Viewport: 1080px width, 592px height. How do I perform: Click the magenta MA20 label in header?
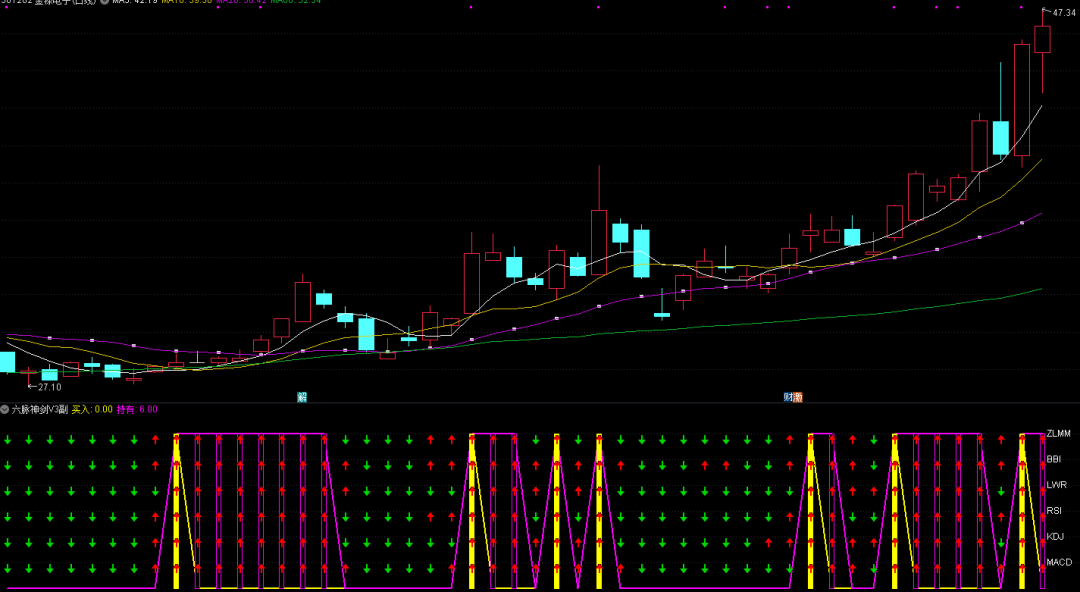[x=240, y=2]
